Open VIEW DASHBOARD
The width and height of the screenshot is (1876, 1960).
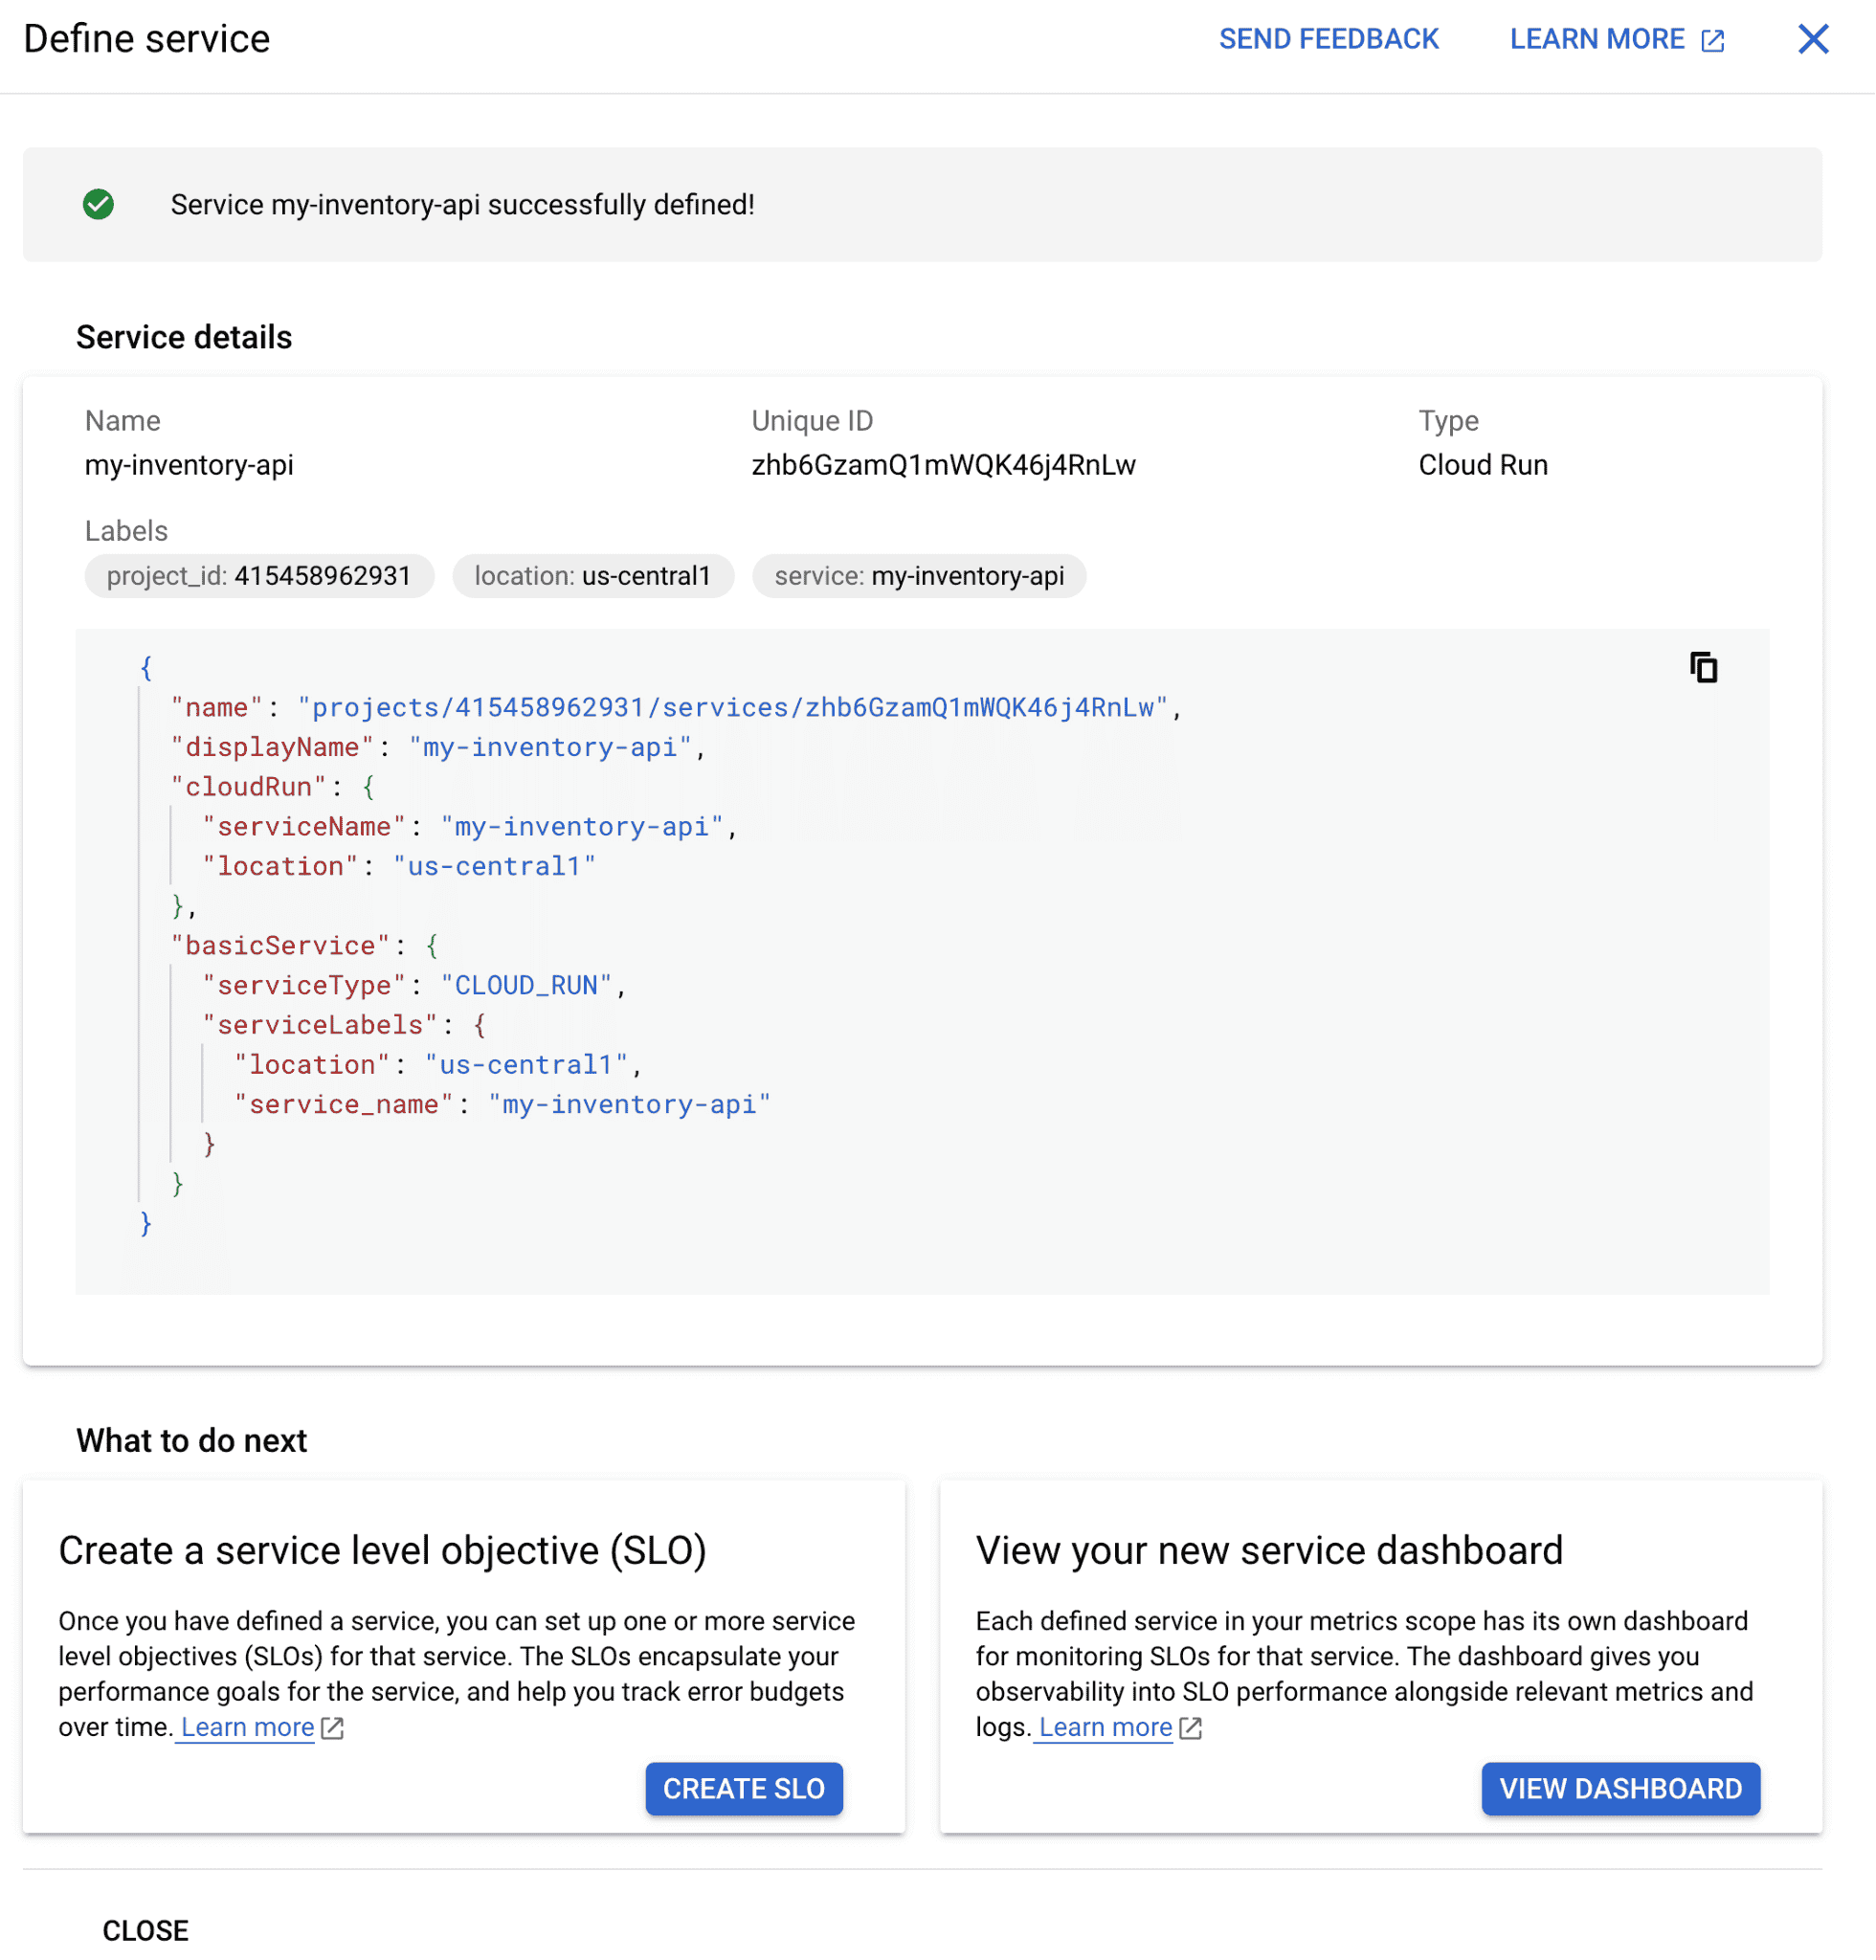click(x=1620, y=1789)
